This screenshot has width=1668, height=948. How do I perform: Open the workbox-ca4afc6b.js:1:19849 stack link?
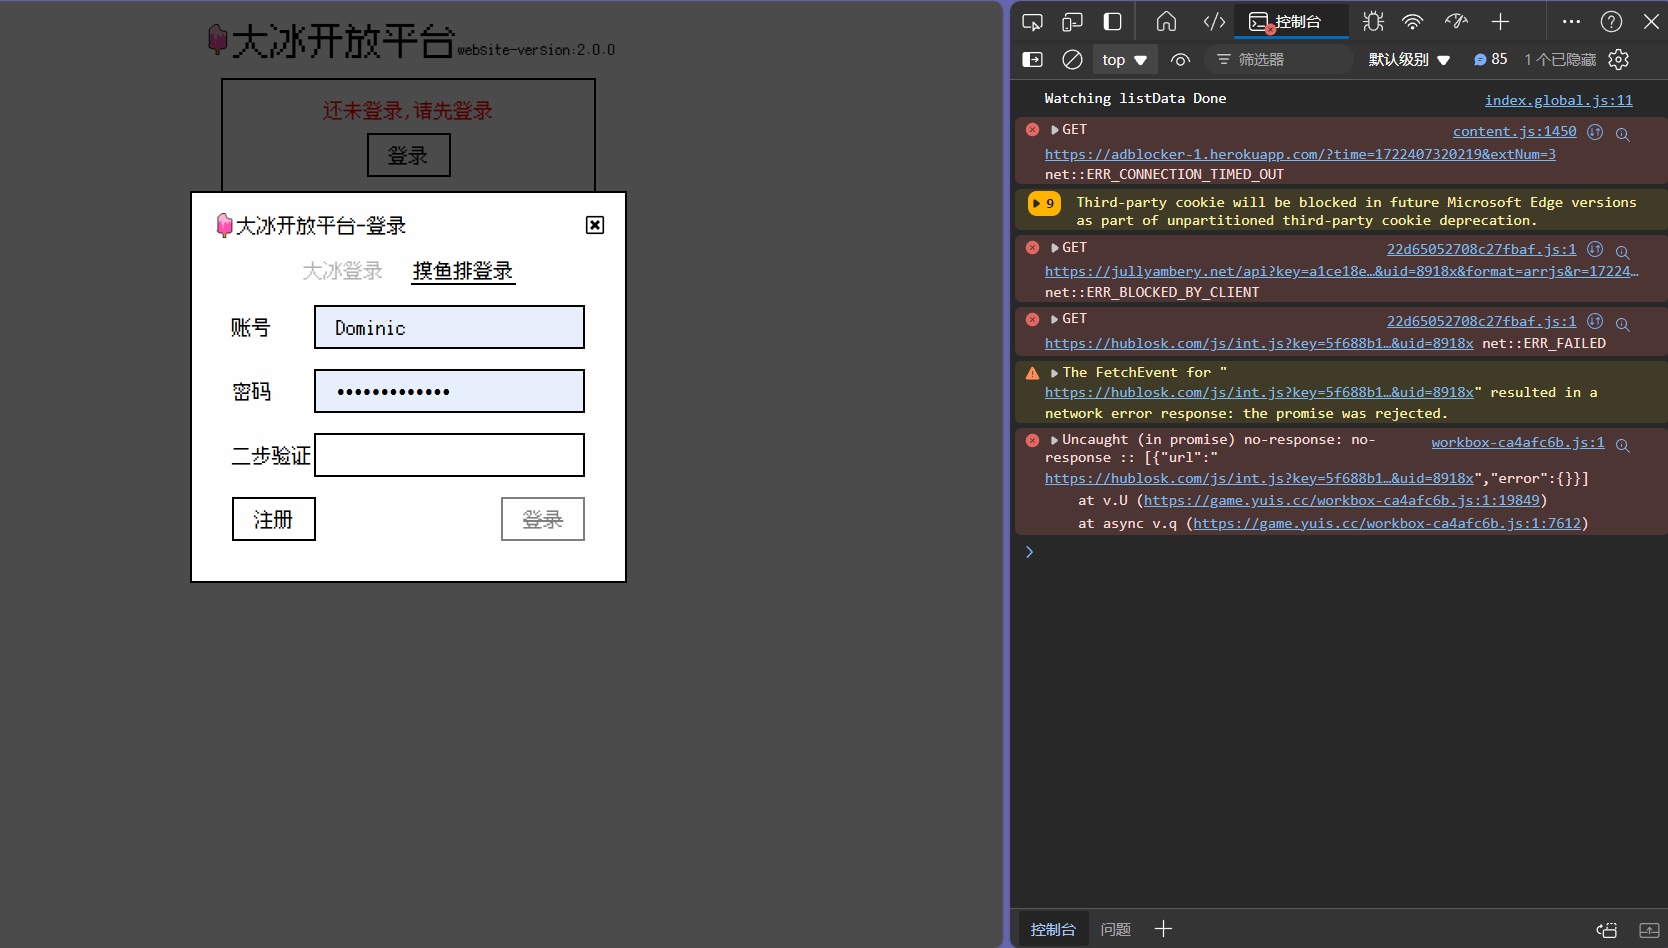(x=1341, y=500)
